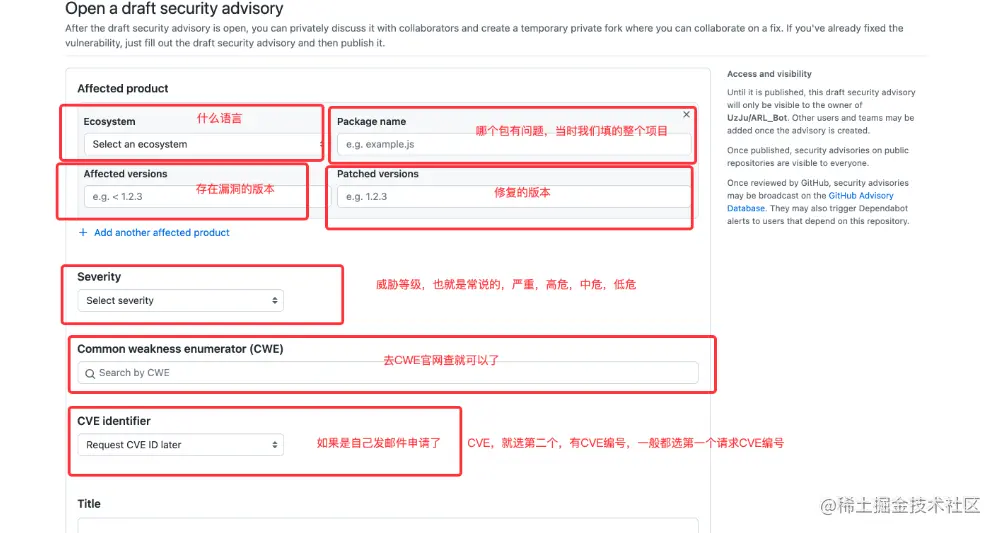
Task: Click the Affected versions label
Action: [x=125, y=174]
